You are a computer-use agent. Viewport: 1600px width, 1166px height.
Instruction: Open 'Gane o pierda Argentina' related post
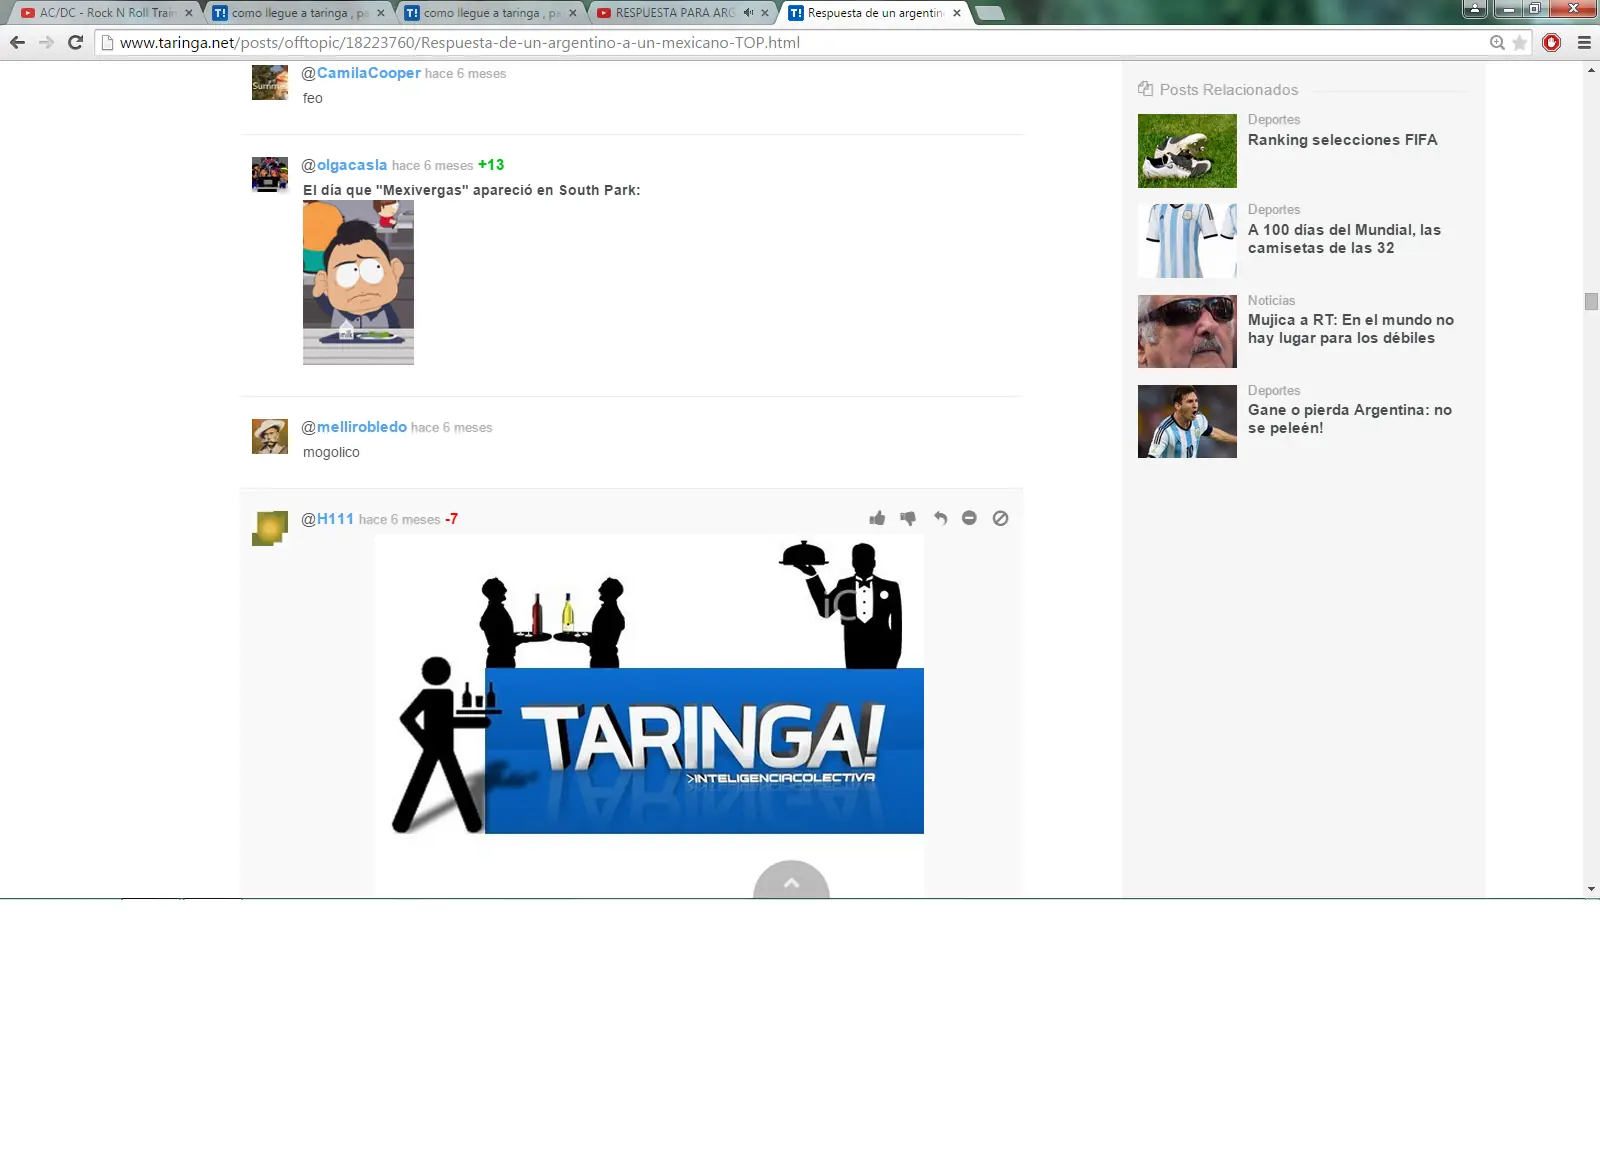coord(1349,419)
